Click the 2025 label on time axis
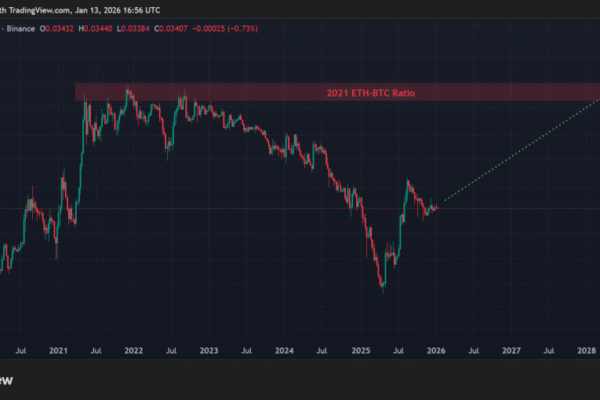600x400 pixels. coord(360,351)
